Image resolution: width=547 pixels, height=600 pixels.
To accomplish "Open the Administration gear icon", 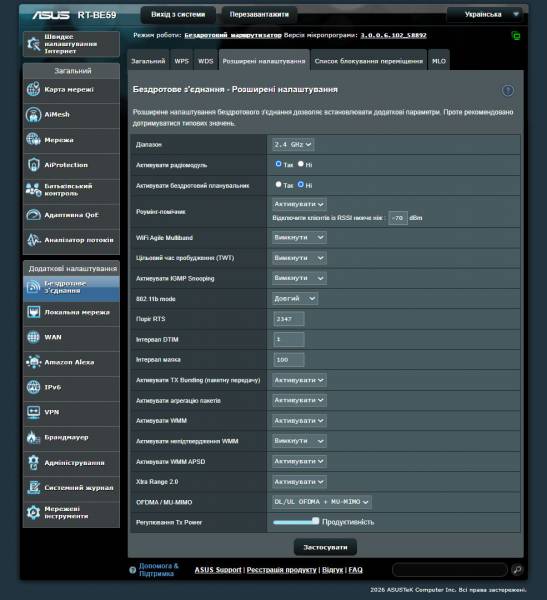I will 33,462.
